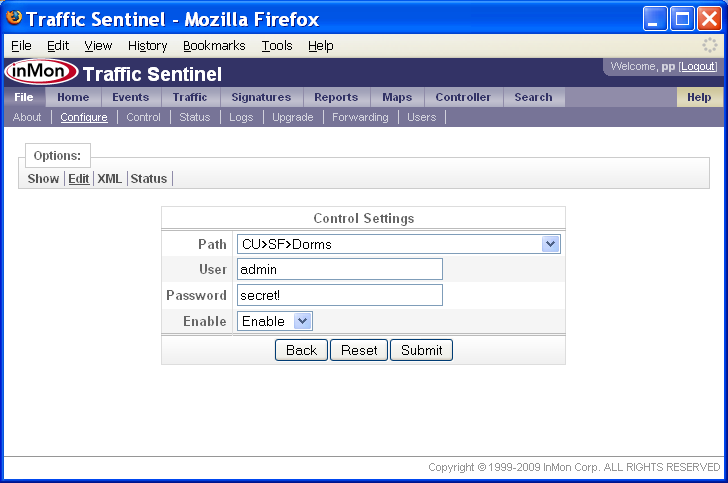Click the loading throbber icon
Viewport: 728px width, 483px height.
point(709,45)
